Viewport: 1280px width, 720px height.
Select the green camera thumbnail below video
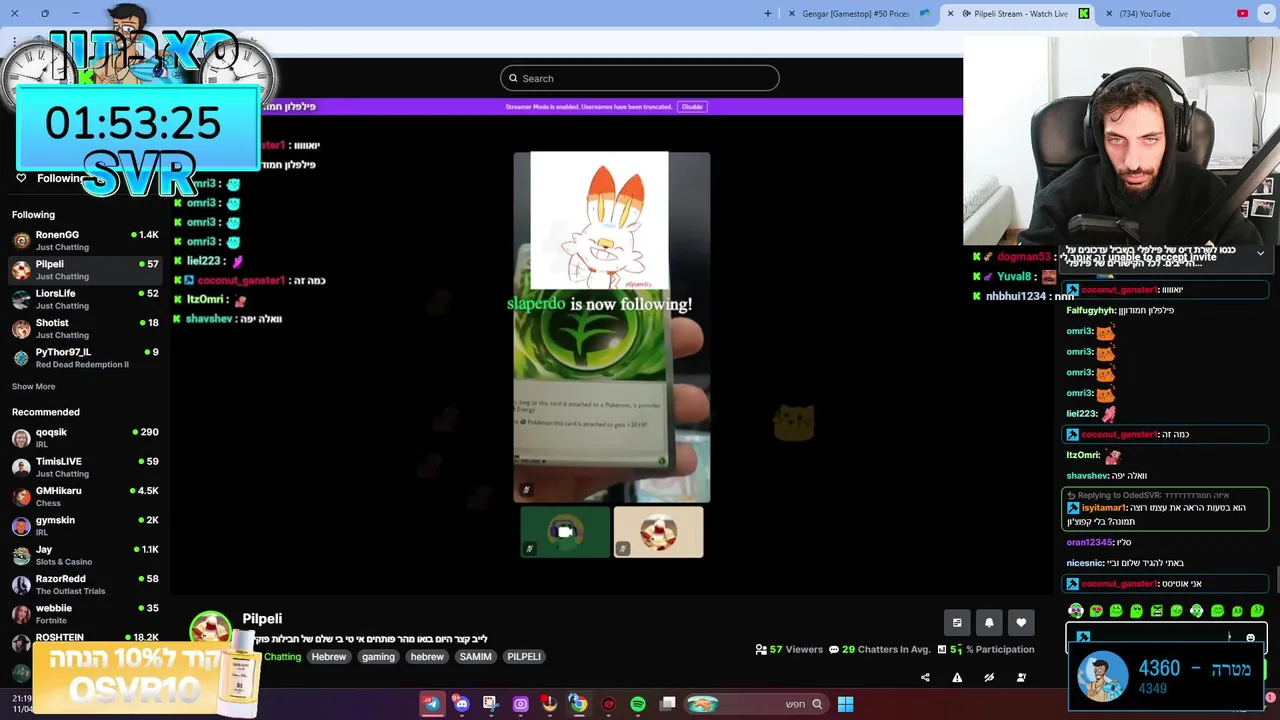[565, 531]
